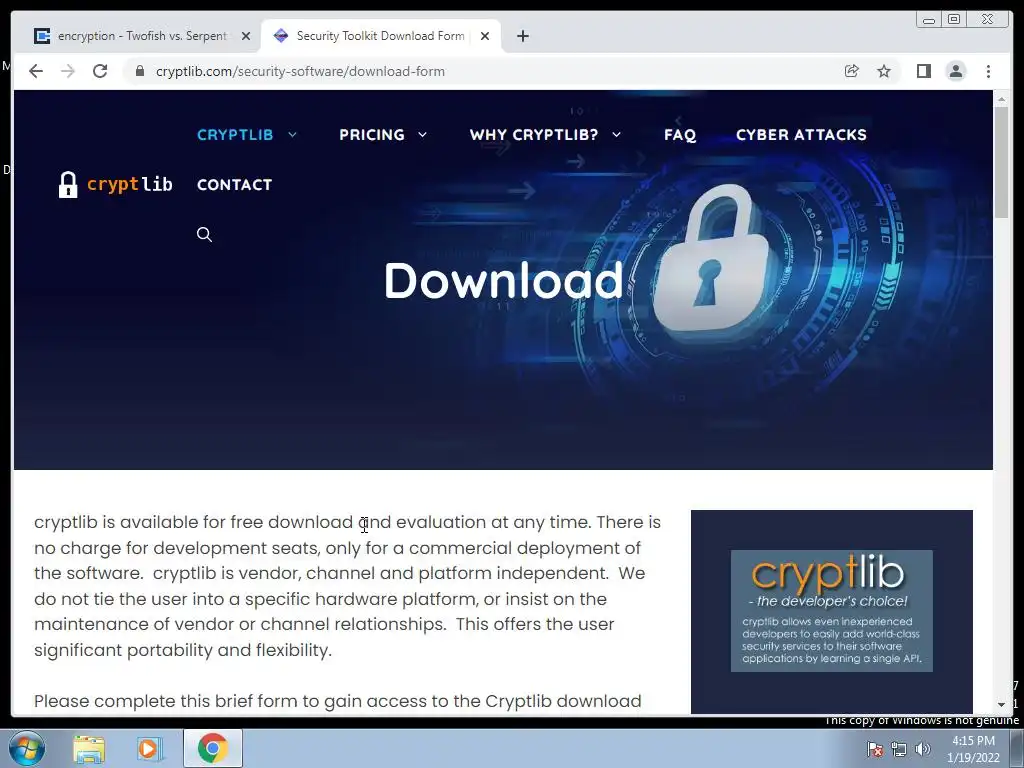
Task: Expand the CRYPTLIB menu chevron
Action: pyautogui.click(x=293, y=135)
